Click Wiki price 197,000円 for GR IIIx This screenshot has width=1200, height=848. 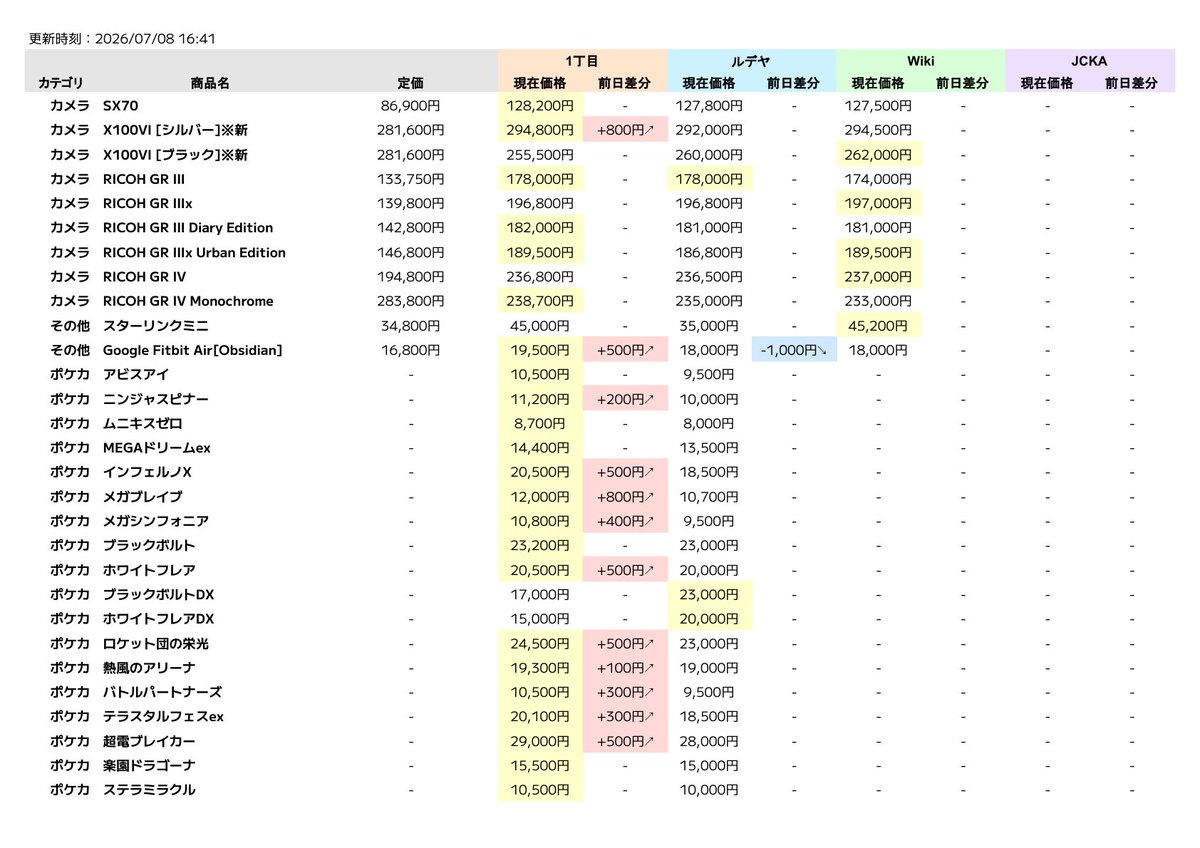click(879, 204)
